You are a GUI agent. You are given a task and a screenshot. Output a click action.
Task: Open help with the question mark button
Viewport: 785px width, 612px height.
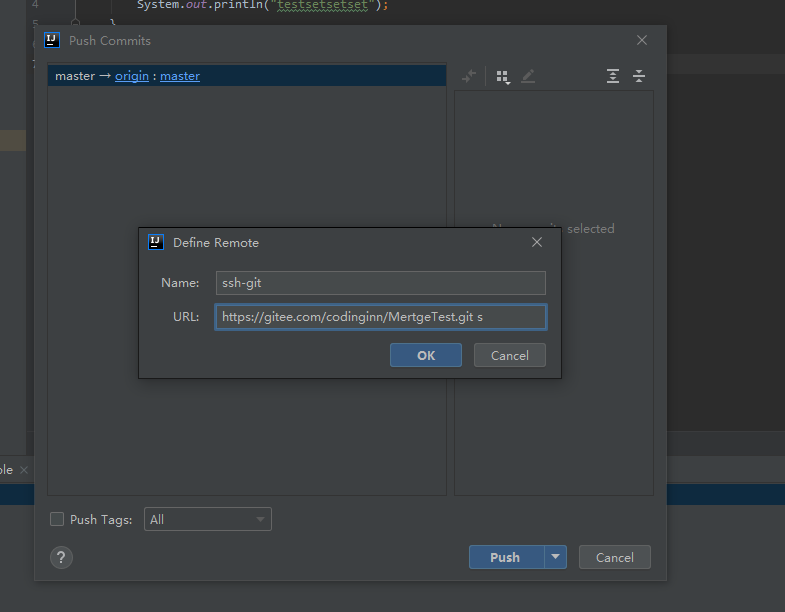coord(62,557)
